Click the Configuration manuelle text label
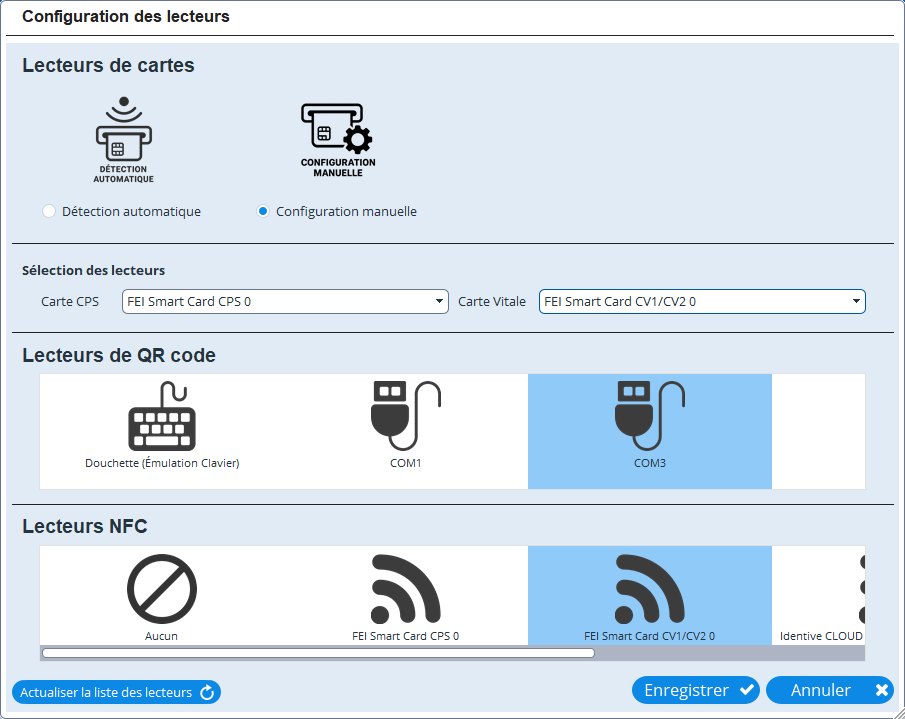The height and width of the screenshot is (719, 905). [346, 211]
